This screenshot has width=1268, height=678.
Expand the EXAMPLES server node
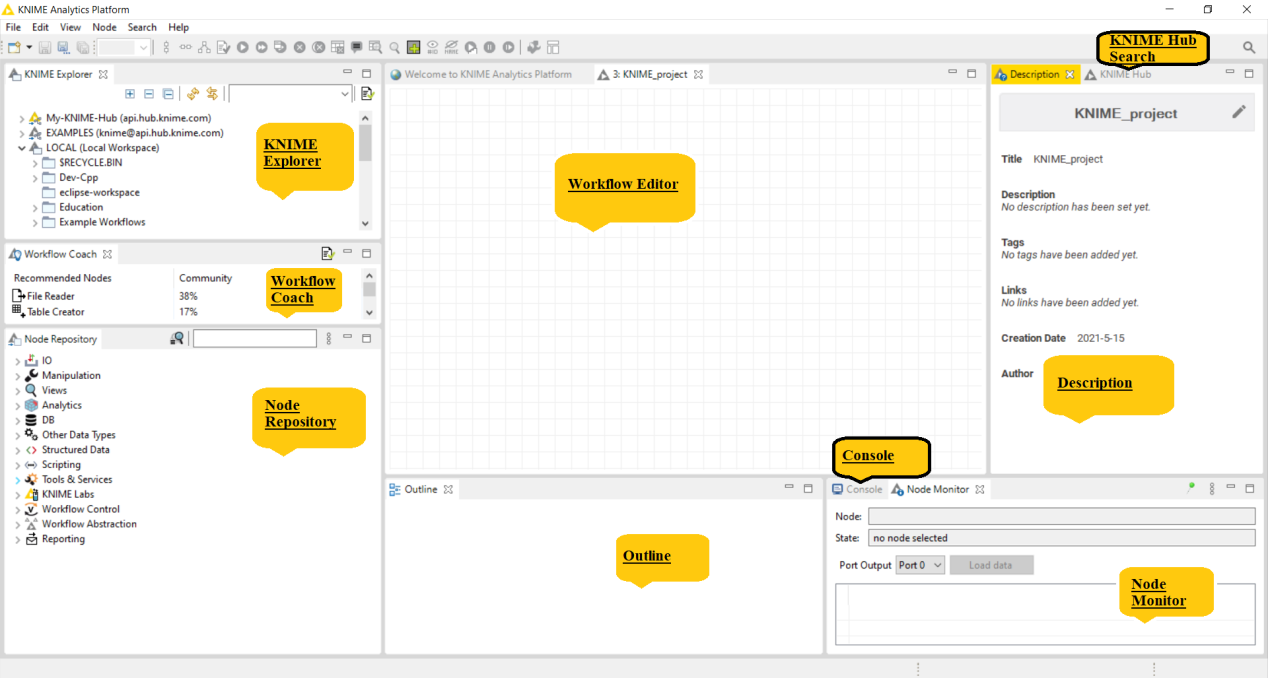coord(22,133)
